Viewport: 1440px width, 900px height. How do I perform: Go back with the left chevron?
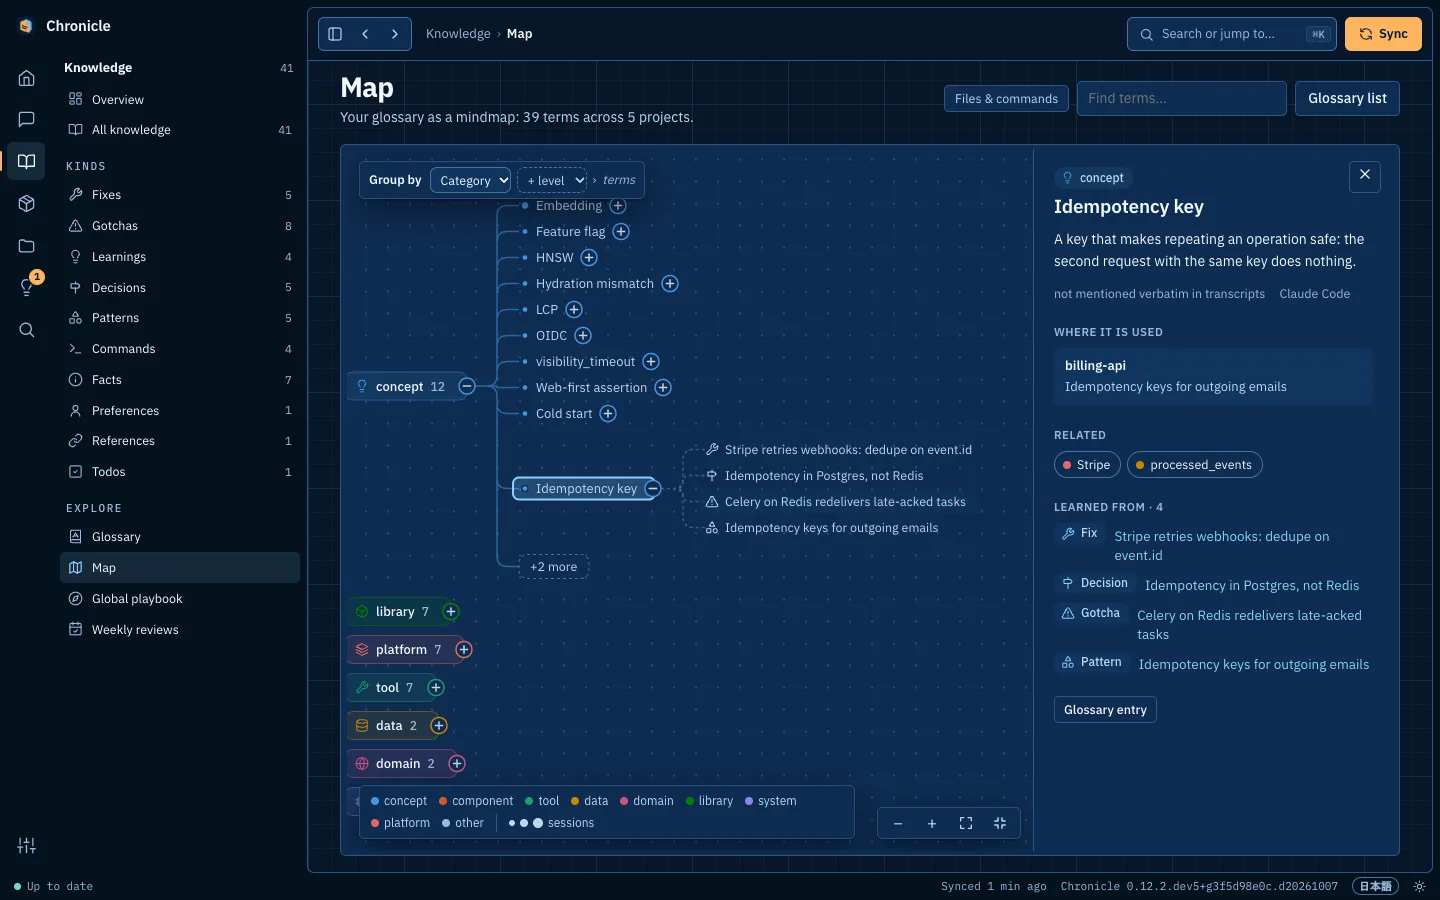click(x=366, y=34)
